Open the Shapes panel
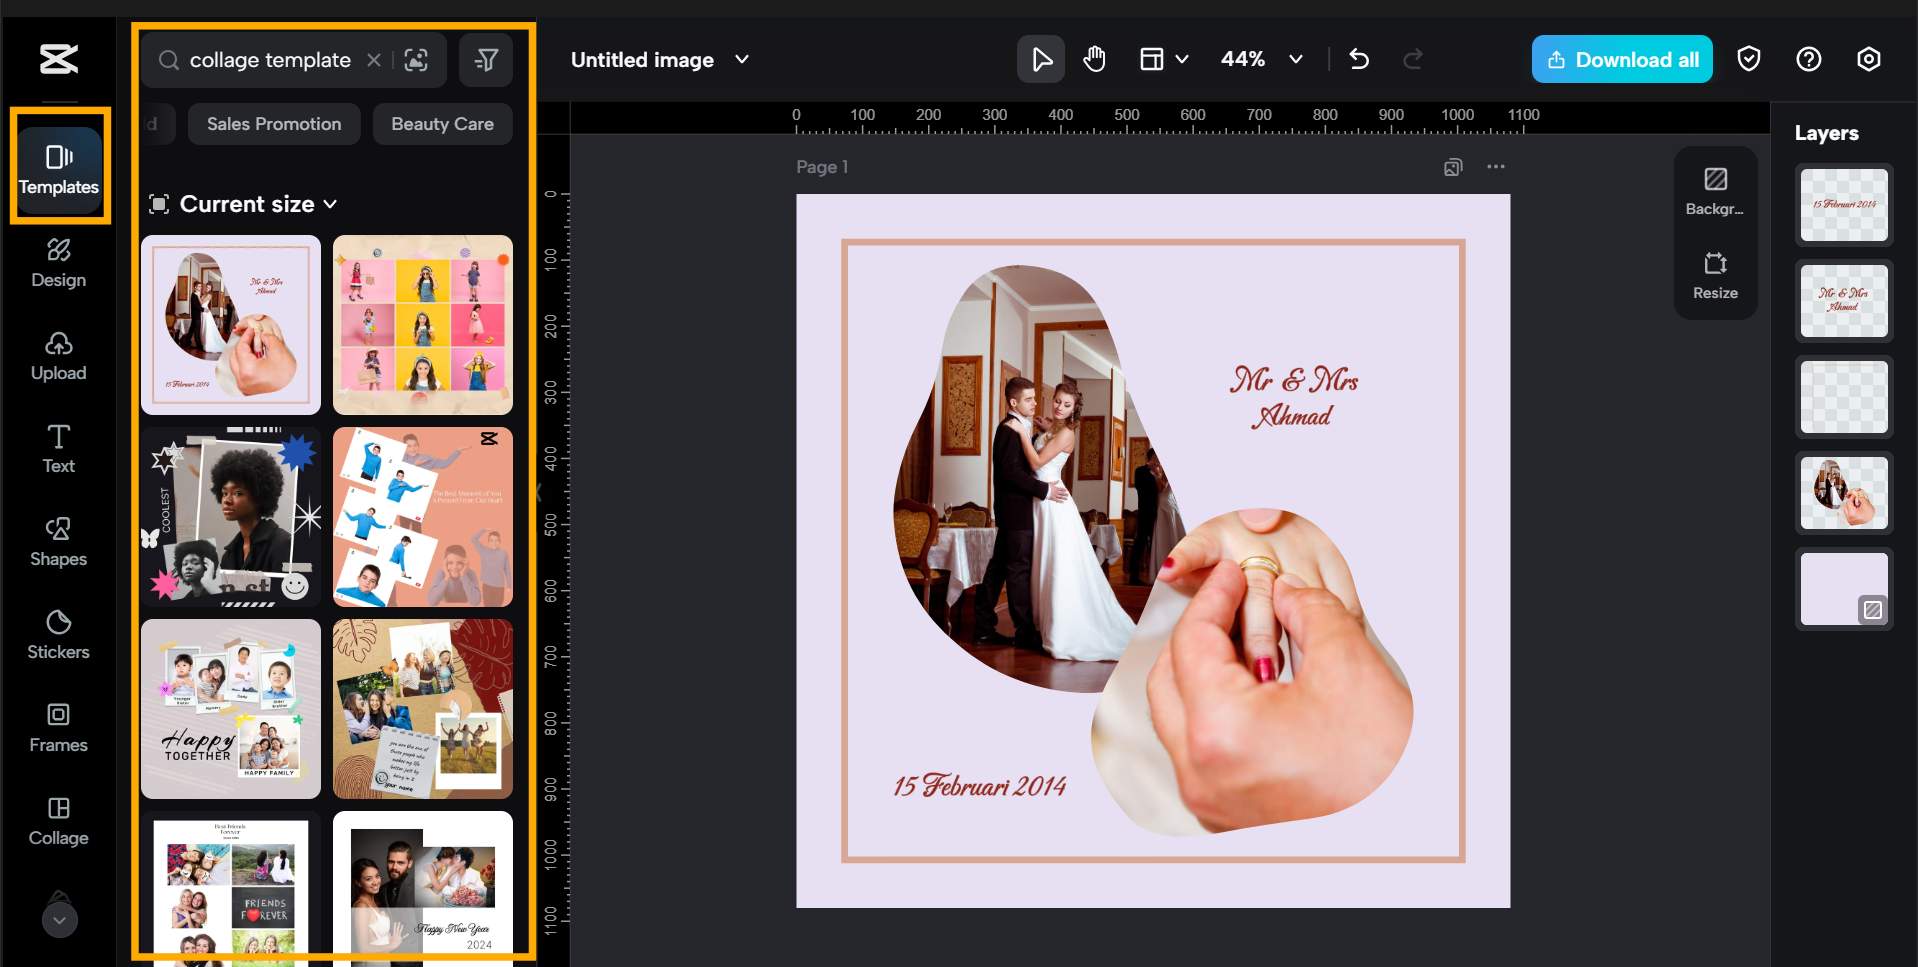Screen dimensions: 1918x967 57,542
